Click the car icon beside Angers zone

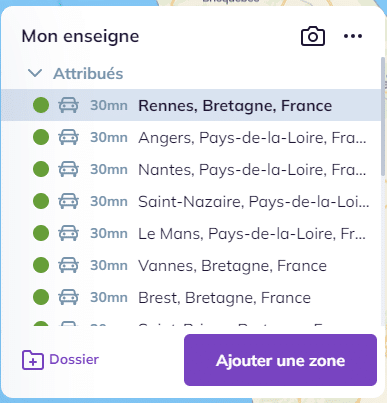[69, 137]
